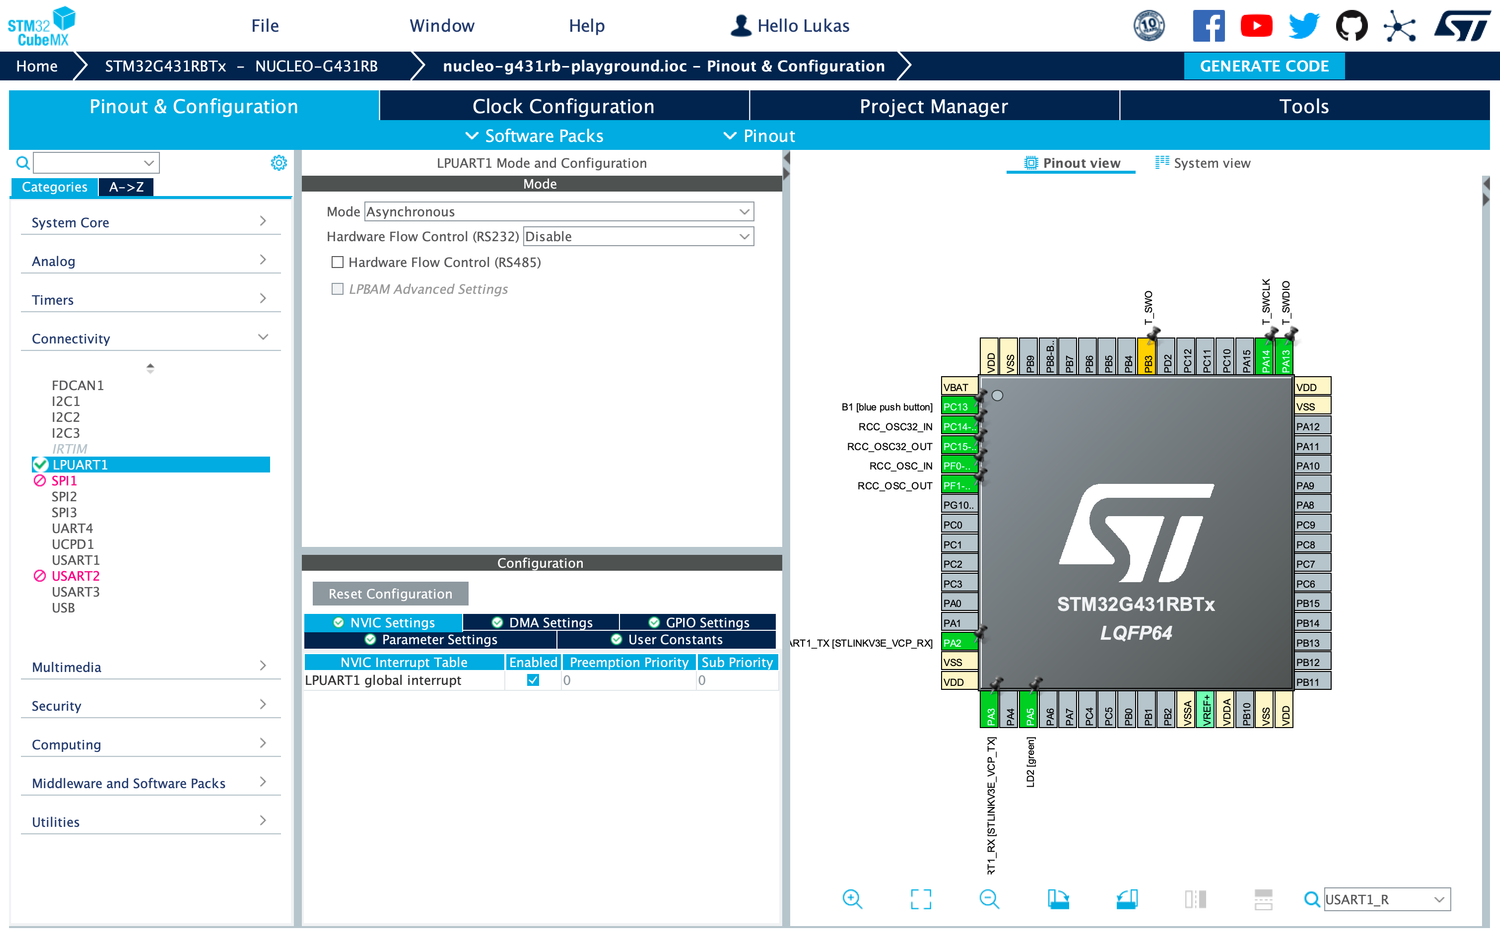Click the ST logo in header
The width and height of the screenshot is (1500, 938).
pyautogui.click(x=1462, y=26)
